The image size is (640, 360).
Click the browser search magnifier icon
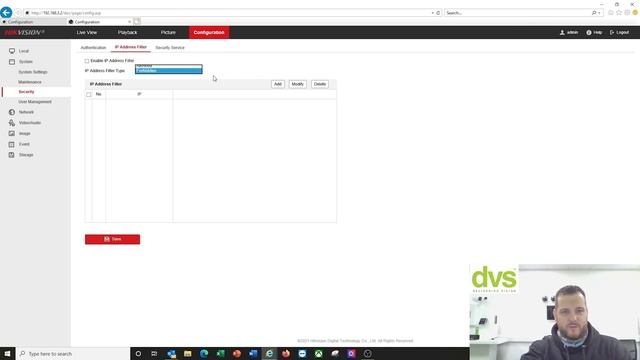click(594, 13)
